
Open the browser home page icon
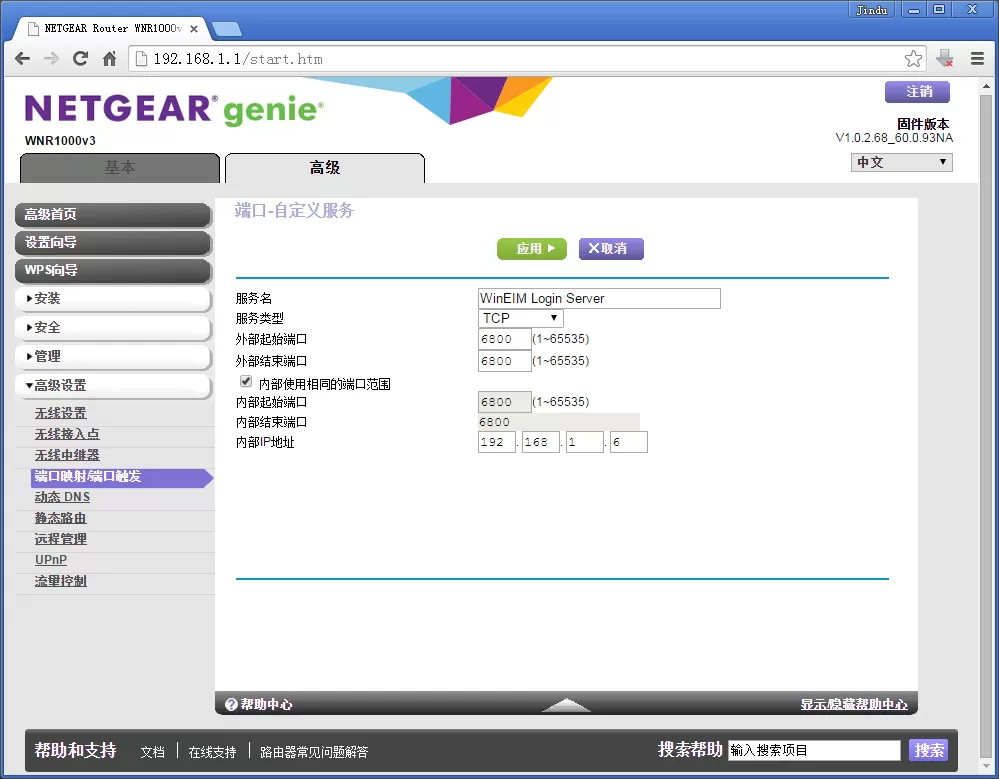[x=110, y=59]
